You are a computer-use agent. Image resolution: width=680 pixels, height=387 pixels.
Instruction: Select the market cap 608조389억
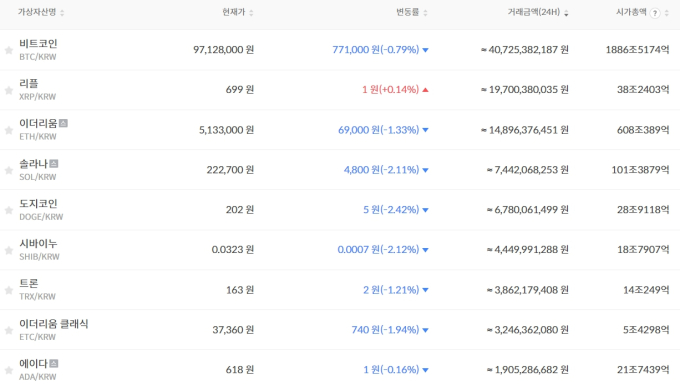643,130
